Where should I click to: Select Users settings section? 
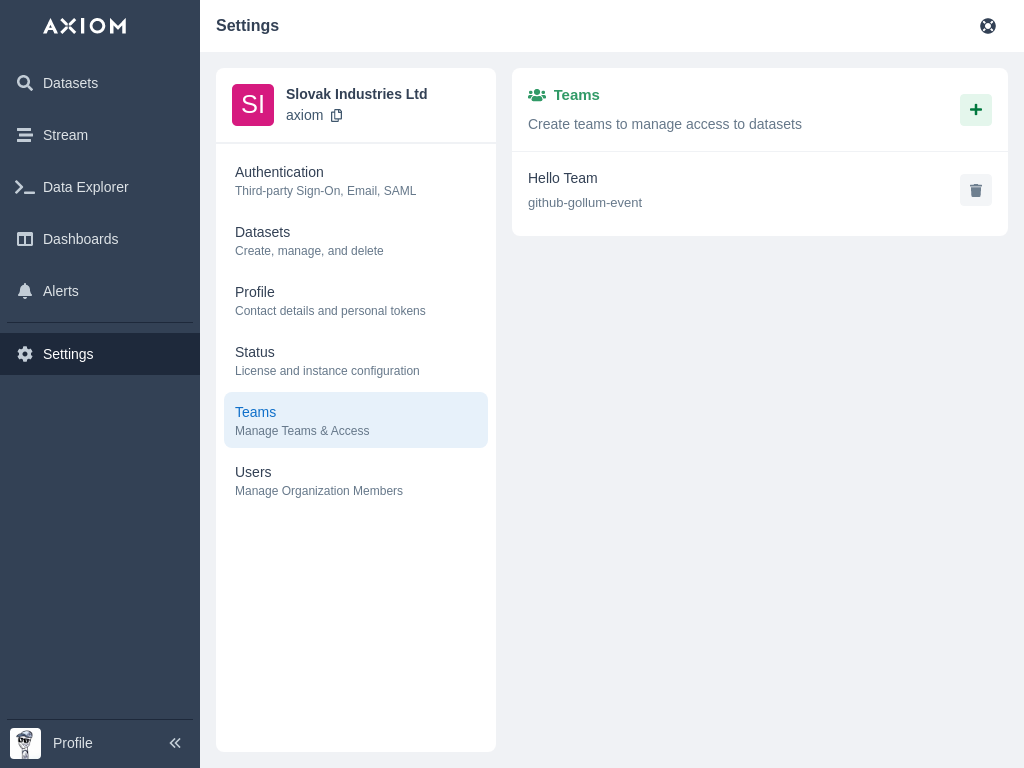(356, 480)
